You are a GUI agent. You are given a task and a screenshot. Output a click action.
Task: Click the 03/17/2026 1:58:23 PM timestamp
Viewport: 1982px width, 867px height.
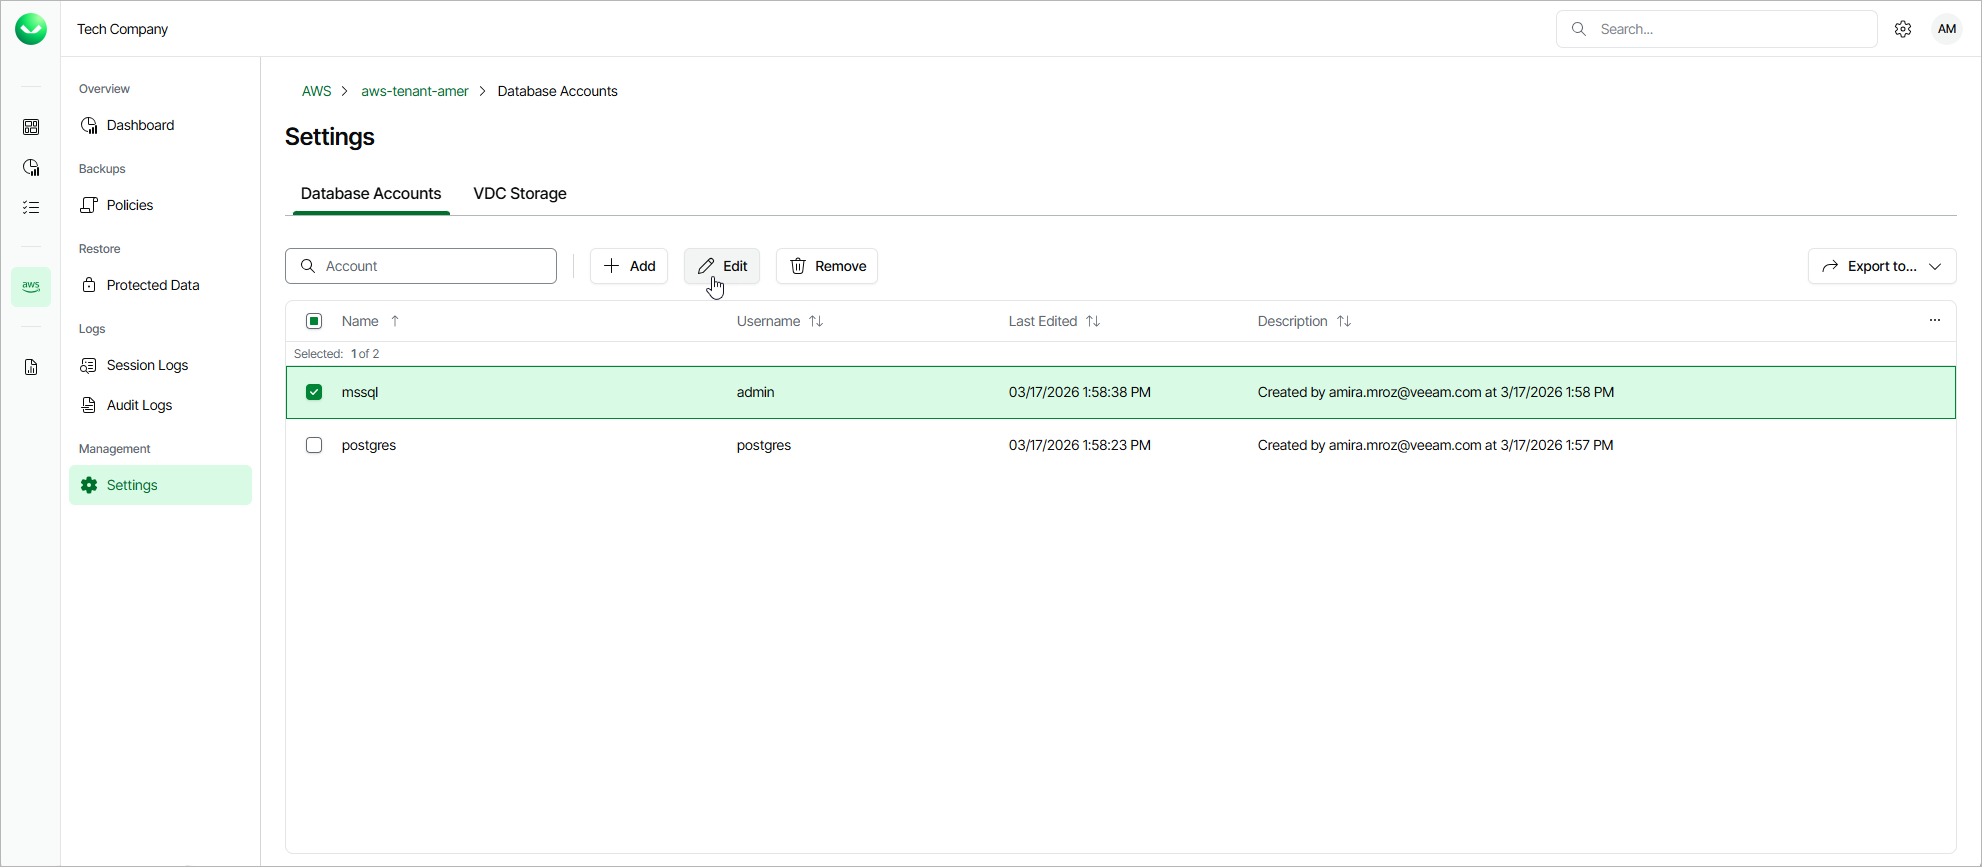[x=1080, y=445]
